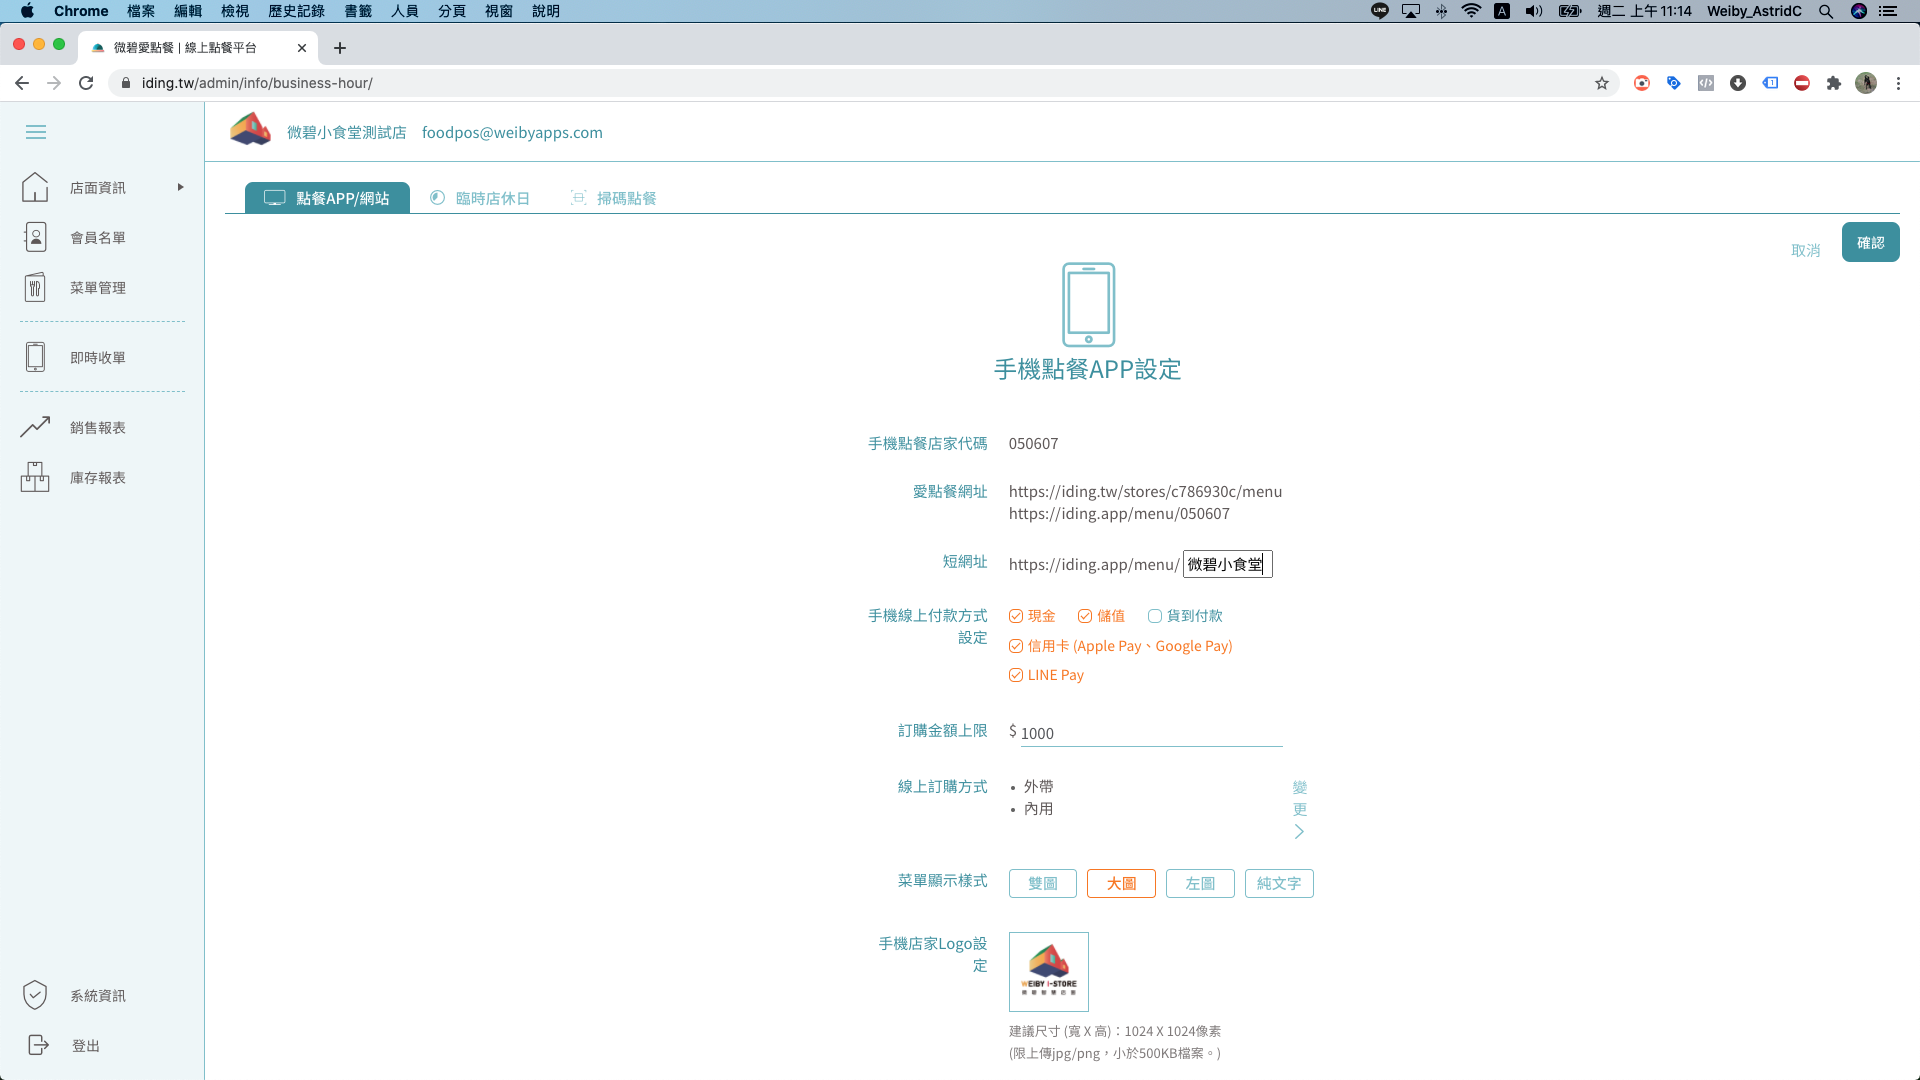
Task: Open 會員名單 member list icon
Action: [x=35, y=238]
